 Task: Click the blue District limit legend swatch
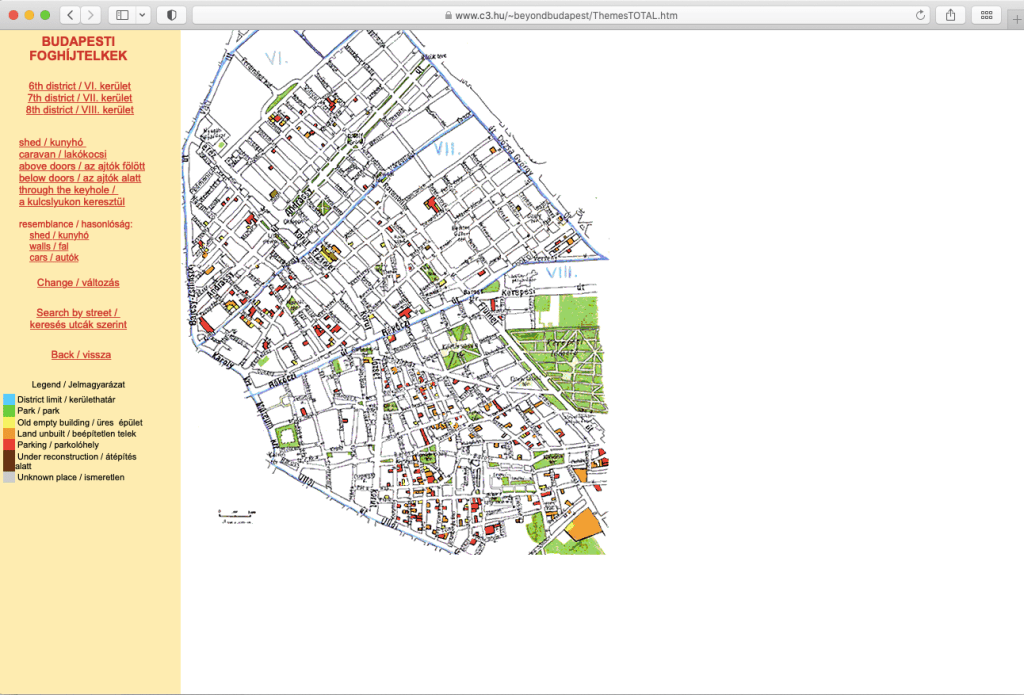[x=8, y=399]
